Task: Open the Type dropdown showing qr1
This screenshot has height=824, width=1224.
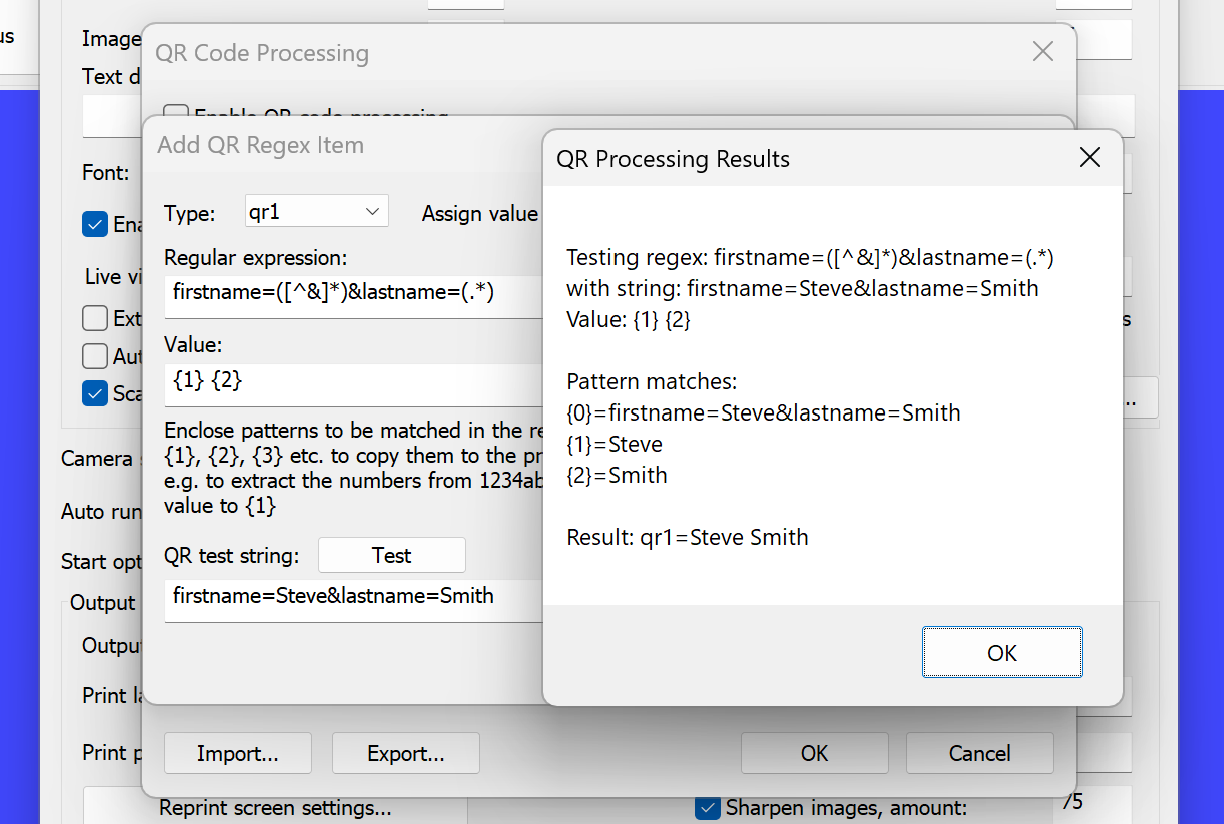Action: click(x=316, y=212)
